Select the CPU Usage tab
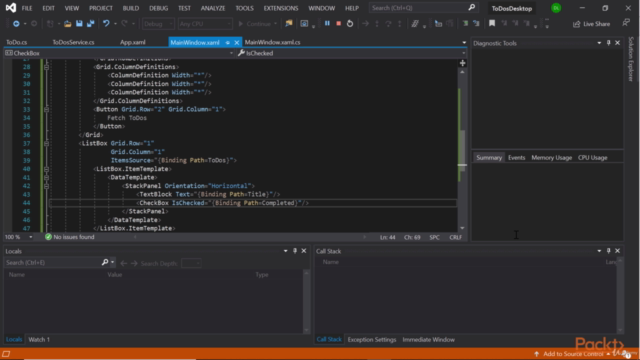The image size is (640, 360). point(593,158)
